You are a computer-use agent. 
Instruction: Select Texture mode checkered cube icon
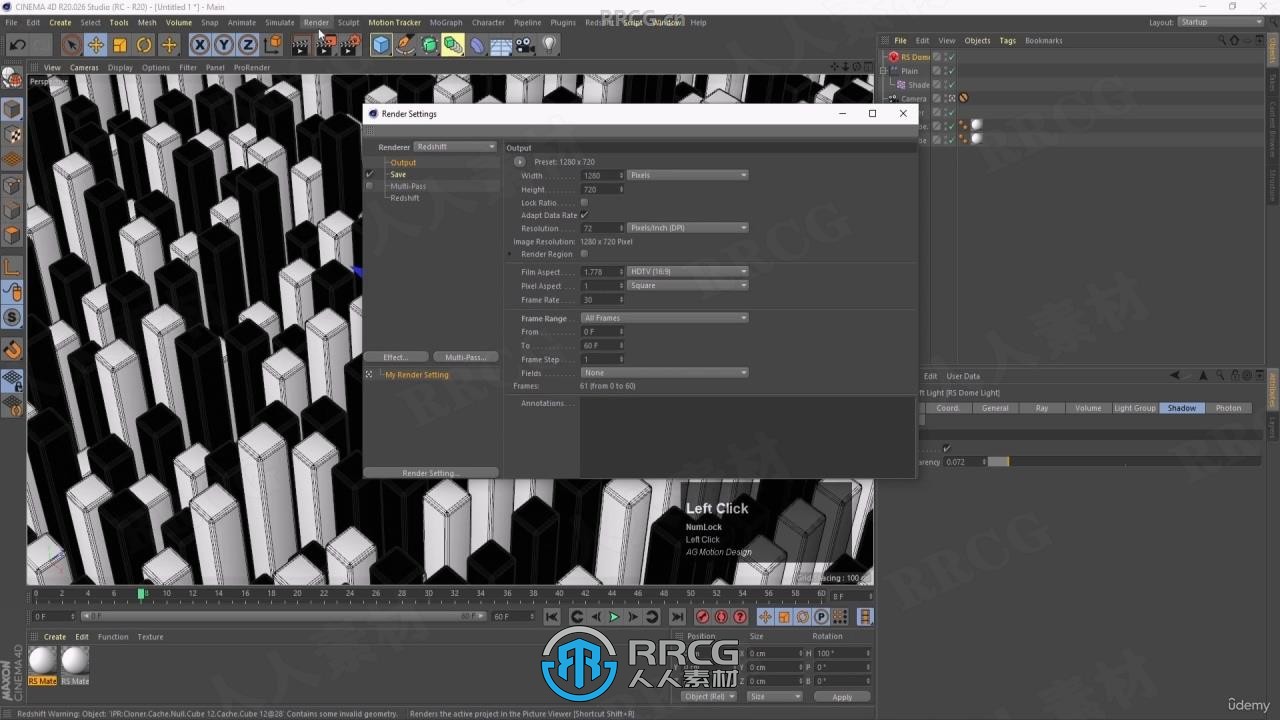(x=12, y=134)
